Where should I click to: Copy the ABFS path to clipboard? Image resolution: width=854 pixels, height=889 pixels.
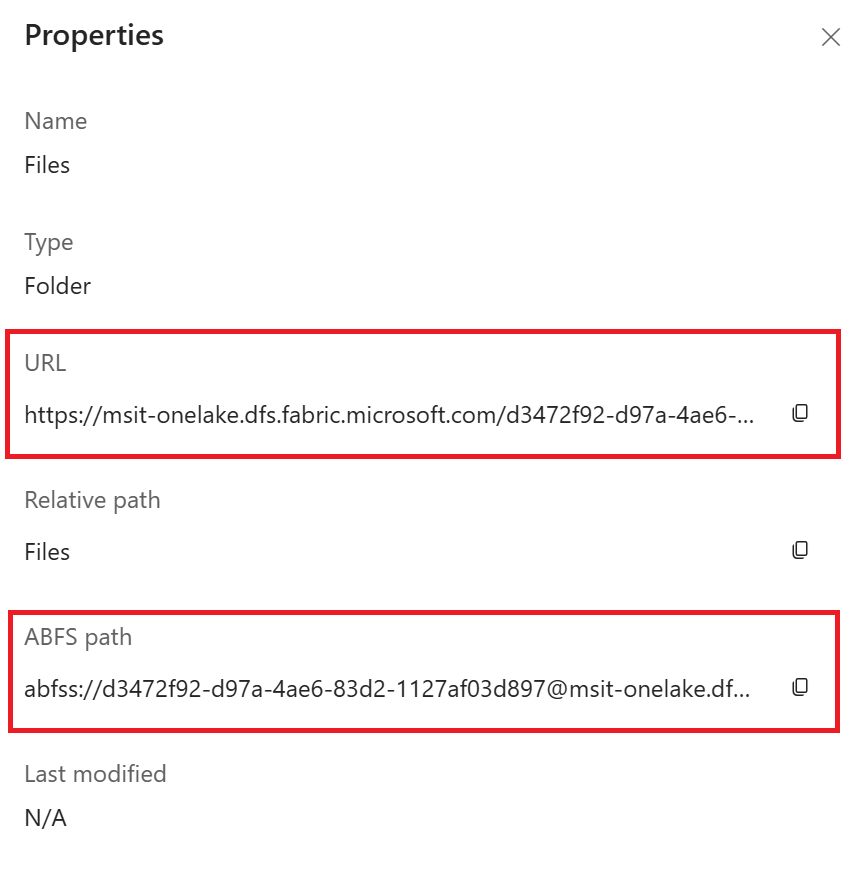coord(800,687)
